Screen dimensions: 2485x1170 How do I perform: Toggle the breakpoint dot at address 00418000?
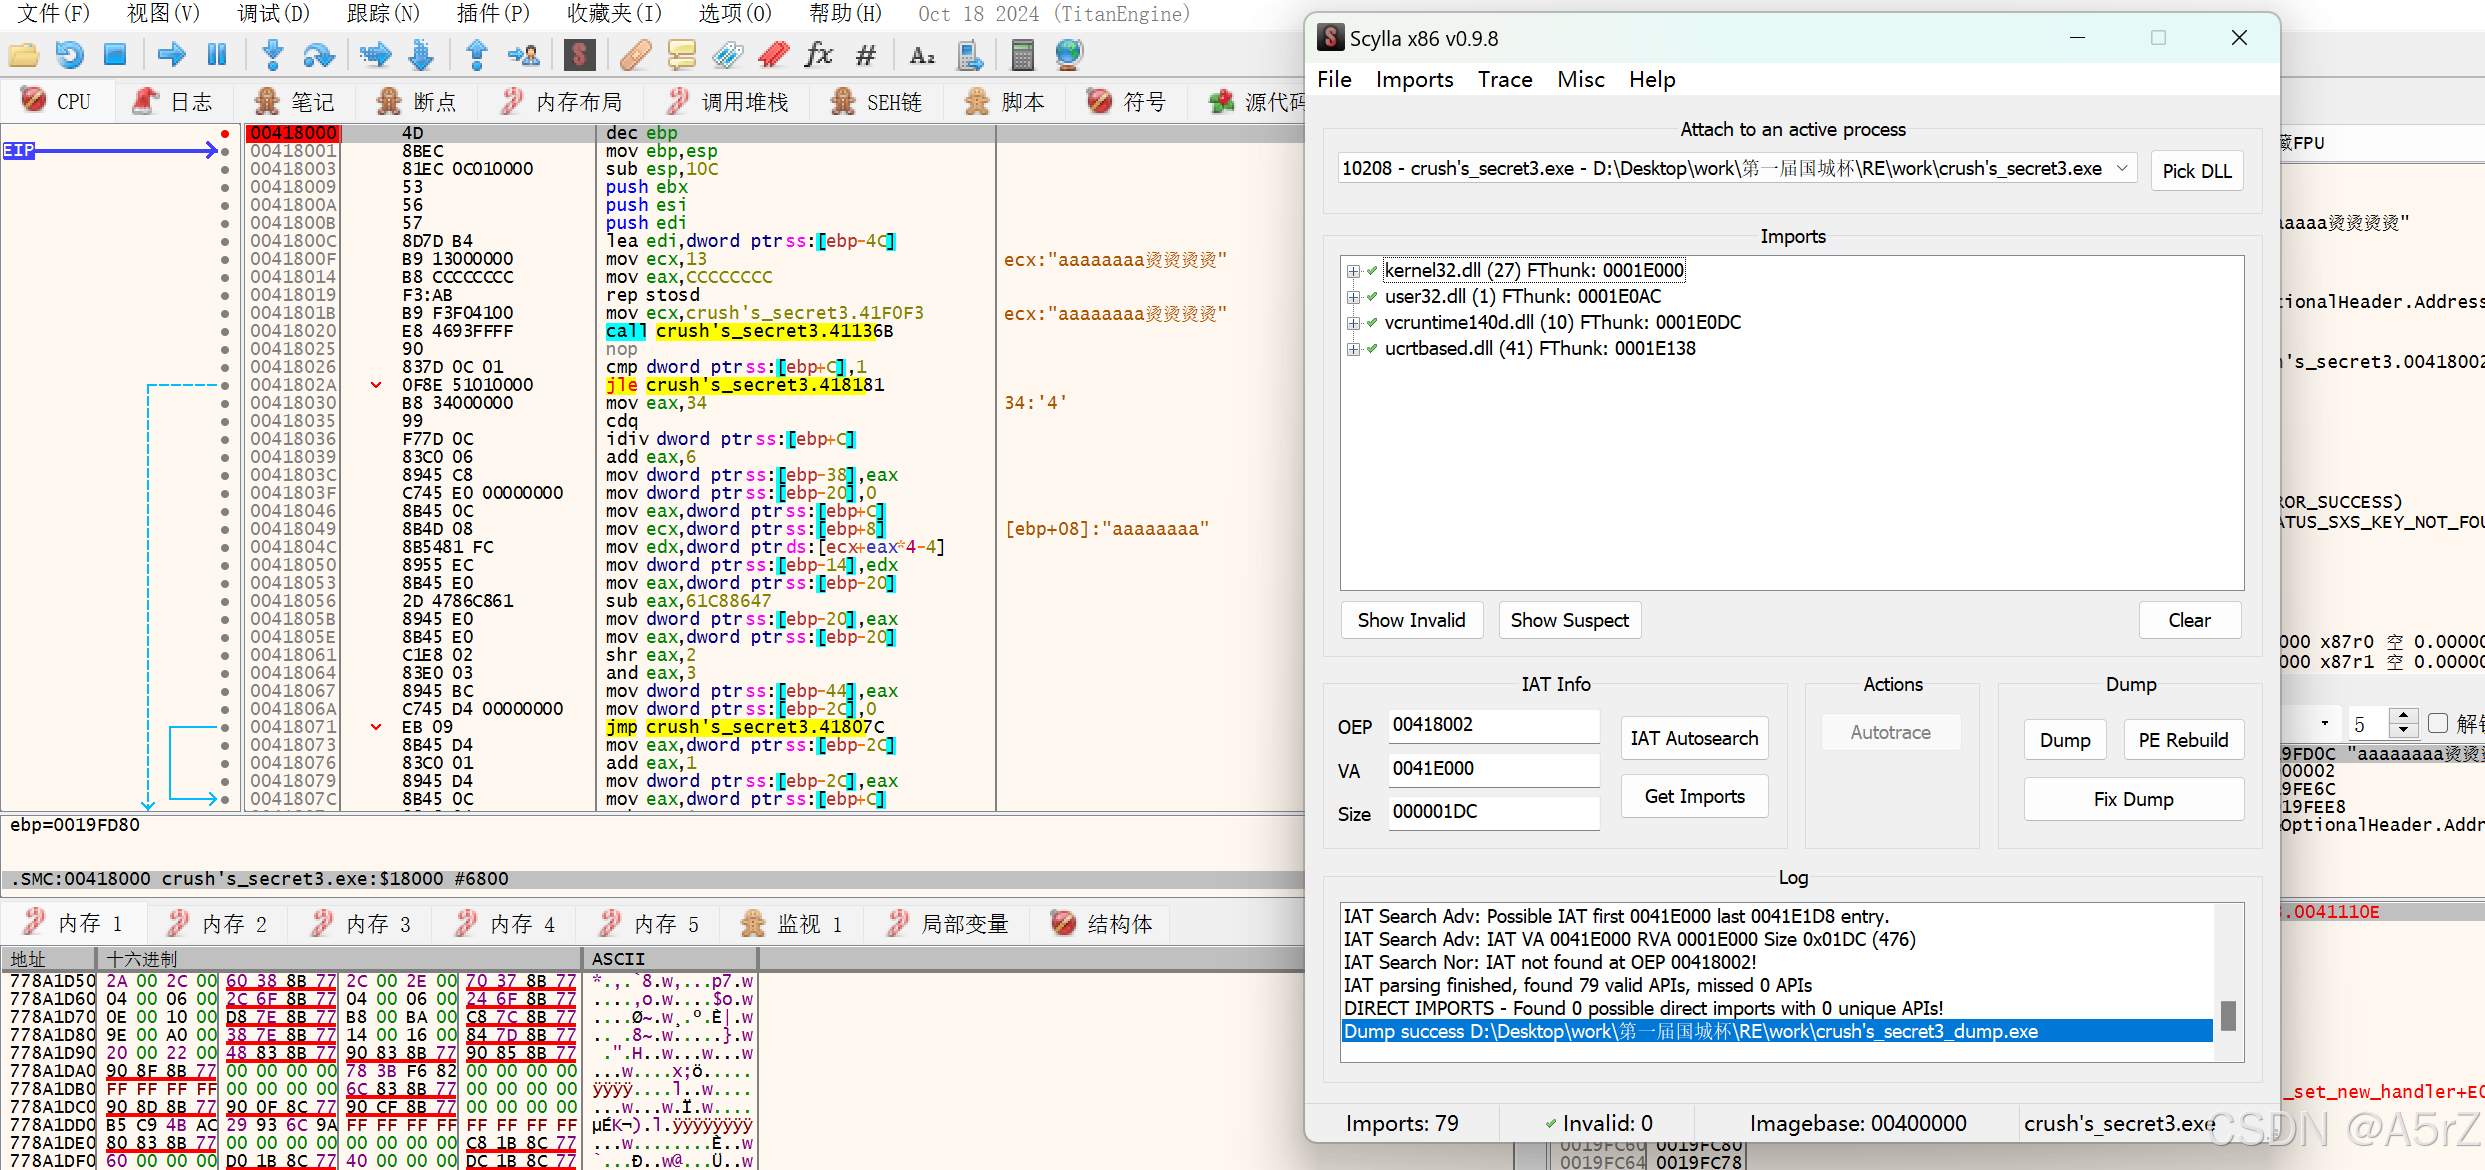point(225,133)
